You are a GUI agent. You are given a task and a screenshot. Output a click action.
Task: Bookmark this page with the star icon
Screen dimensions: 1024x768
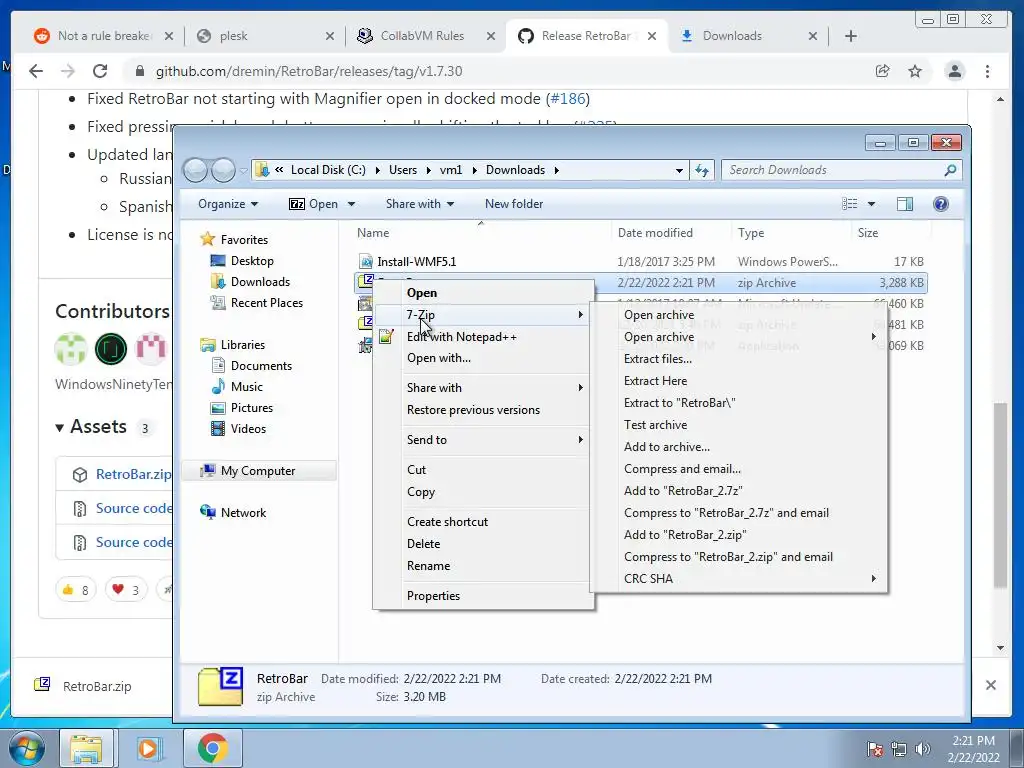(x=915, y=71)
